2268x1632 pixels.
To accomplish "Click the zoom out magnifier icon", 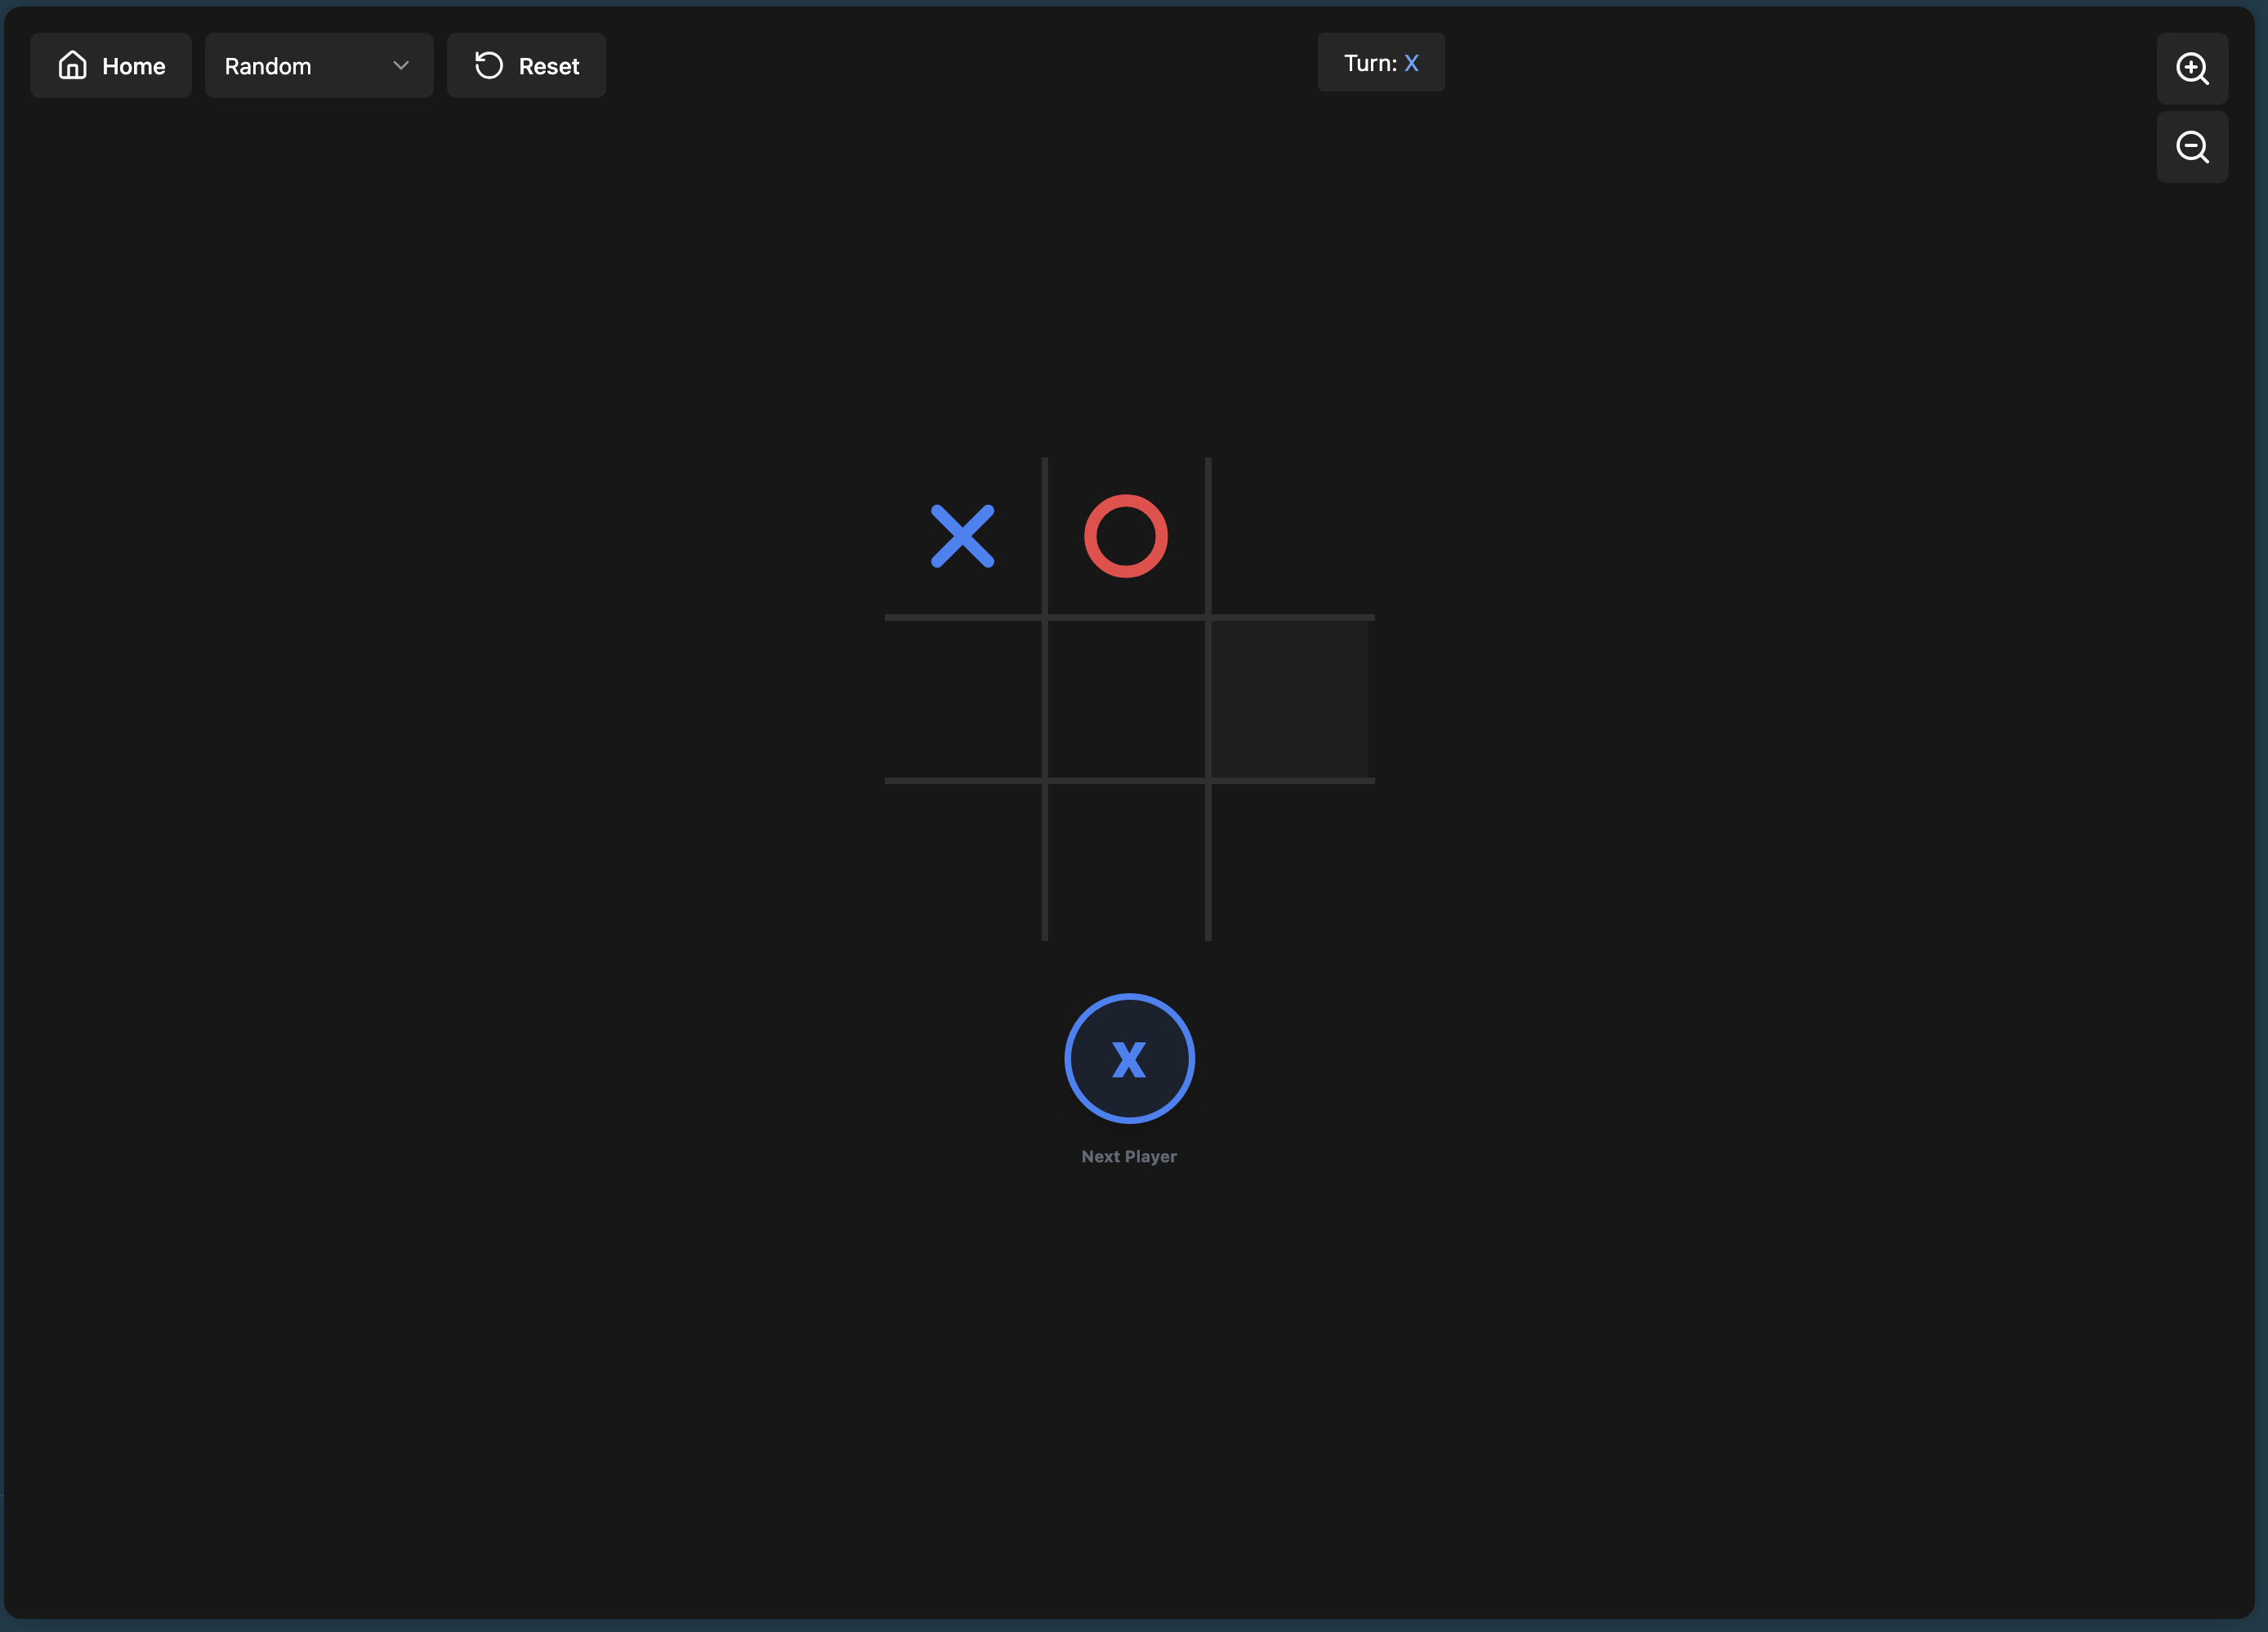I will (x=2192, y=147).
